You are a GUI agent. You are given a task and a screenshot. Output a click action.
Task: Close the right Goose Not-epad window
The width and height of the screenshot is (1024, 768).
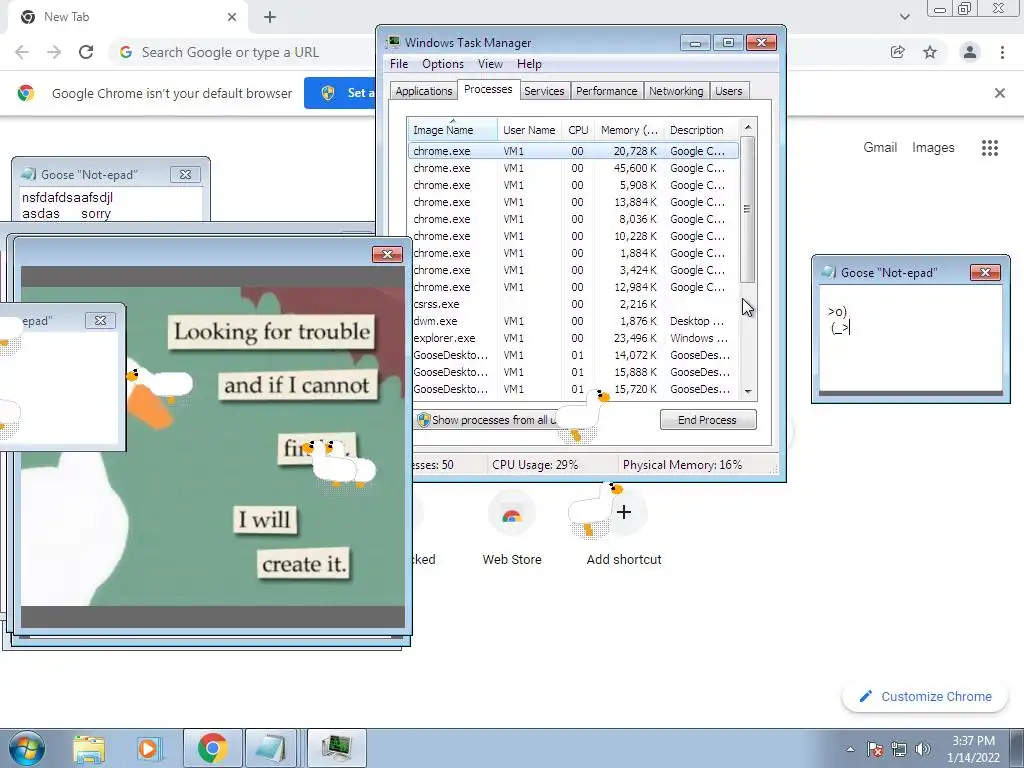pyautogui.click(x=985, y=272)
